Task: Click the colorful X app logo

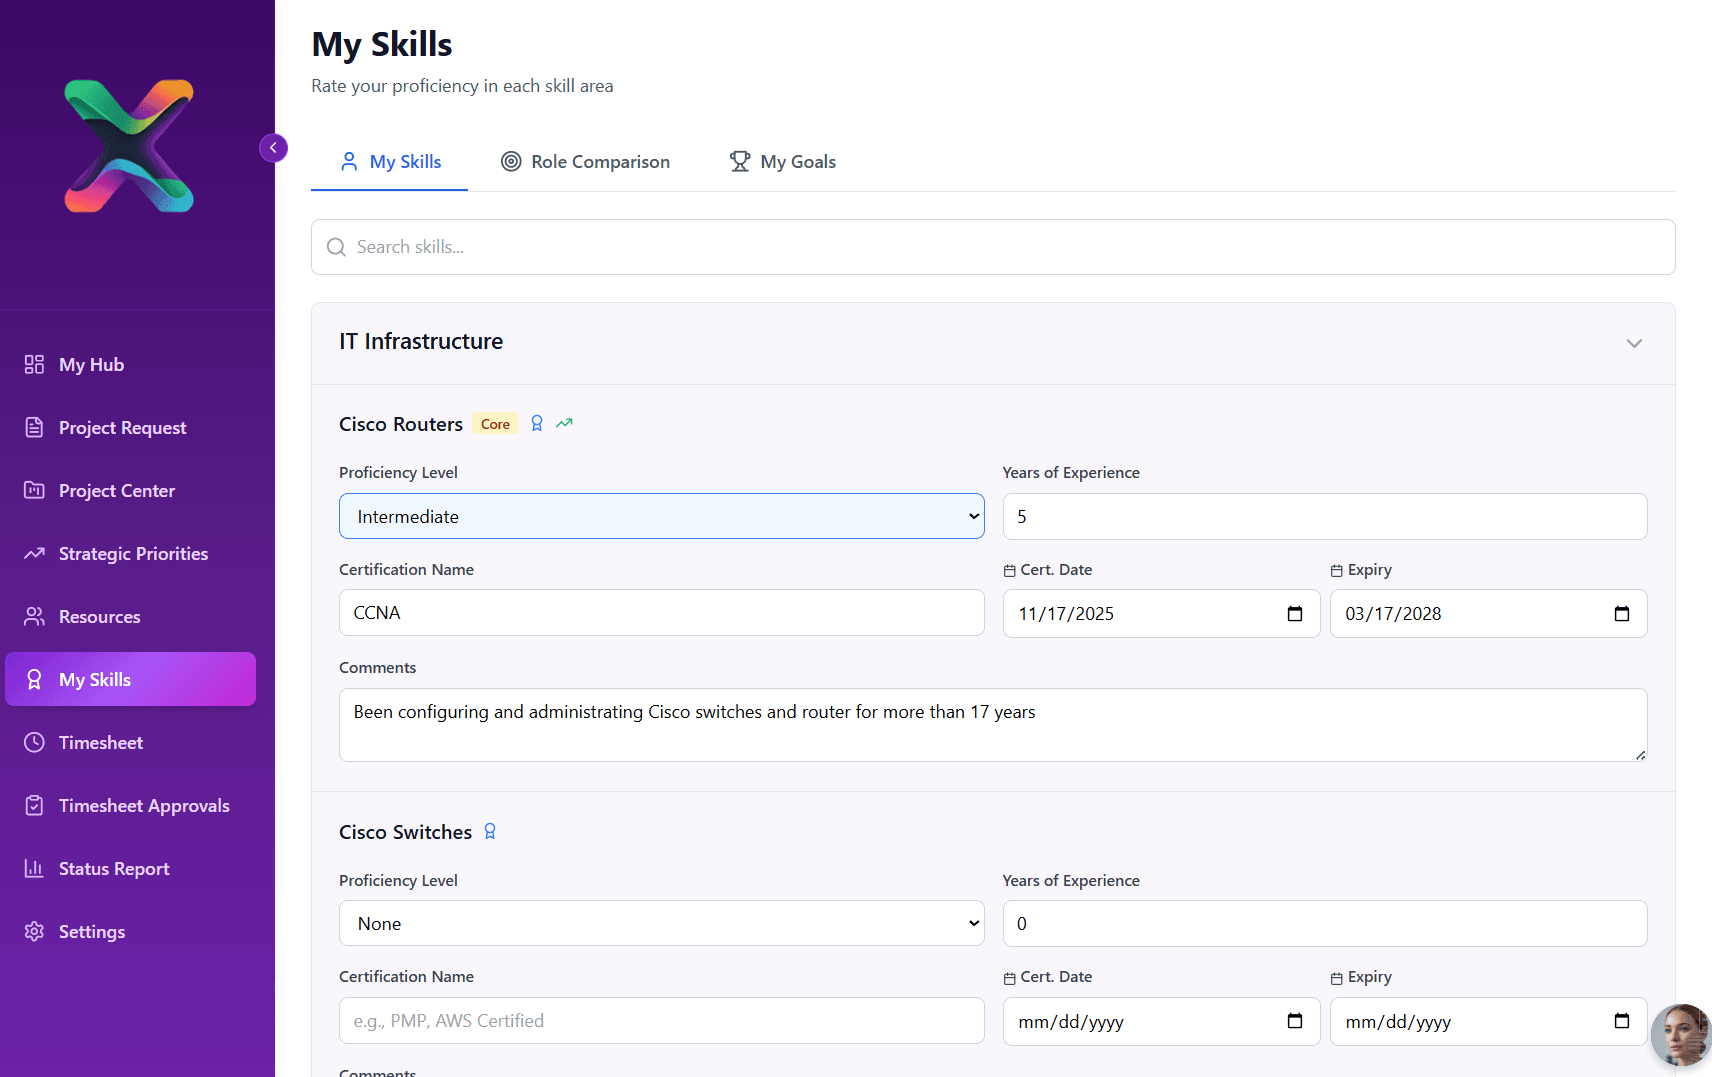Action: click(x=129, y=146)
